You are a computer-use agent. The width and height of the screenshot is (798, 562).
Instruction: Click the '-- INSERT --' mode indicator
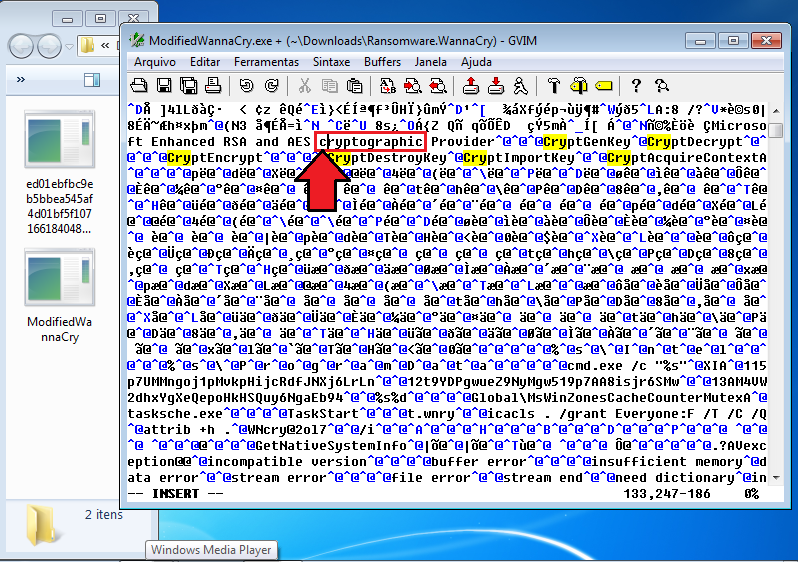click(176, 494)
